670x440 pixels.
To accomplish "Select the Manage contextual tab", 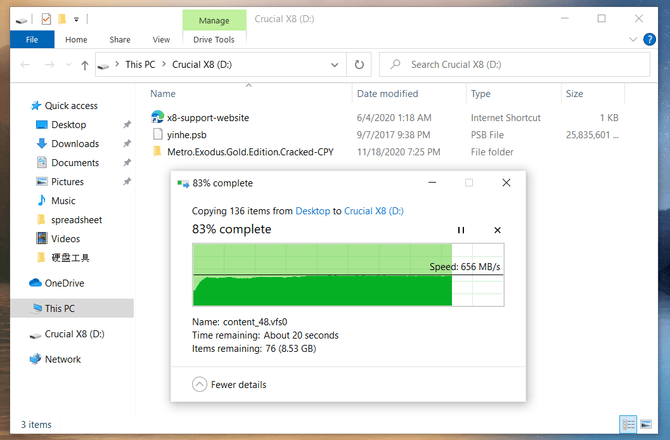I will [214, 21].
